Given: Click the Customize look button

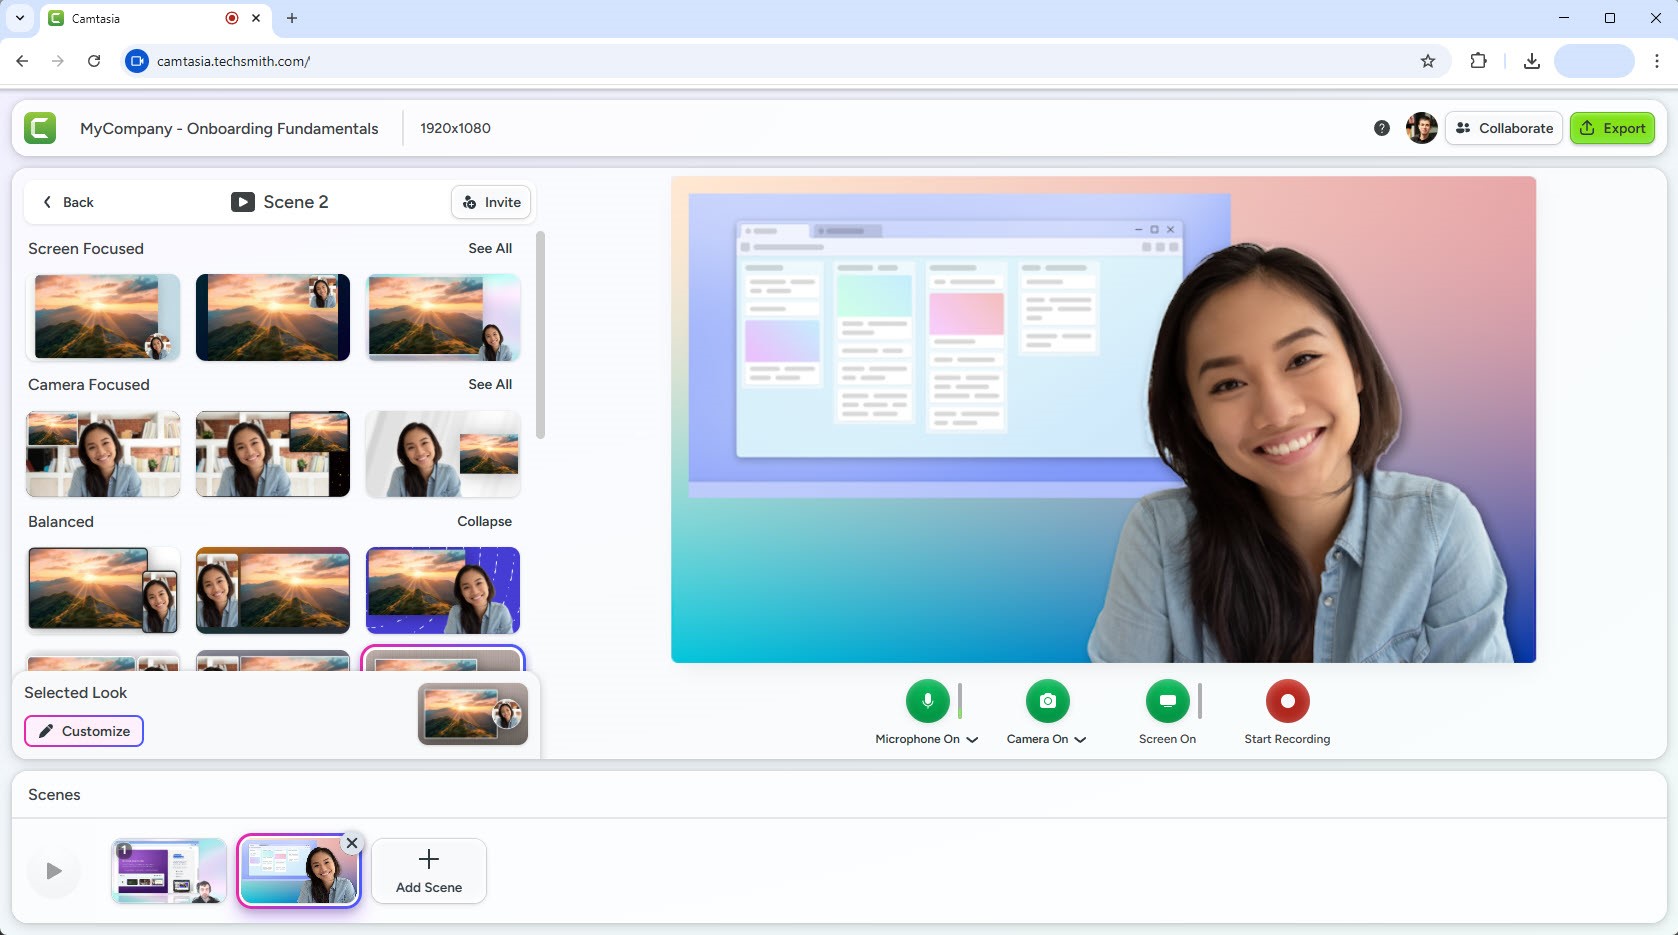Looking at the screenshot, I should pyautogui.click(x=84, y=731).
